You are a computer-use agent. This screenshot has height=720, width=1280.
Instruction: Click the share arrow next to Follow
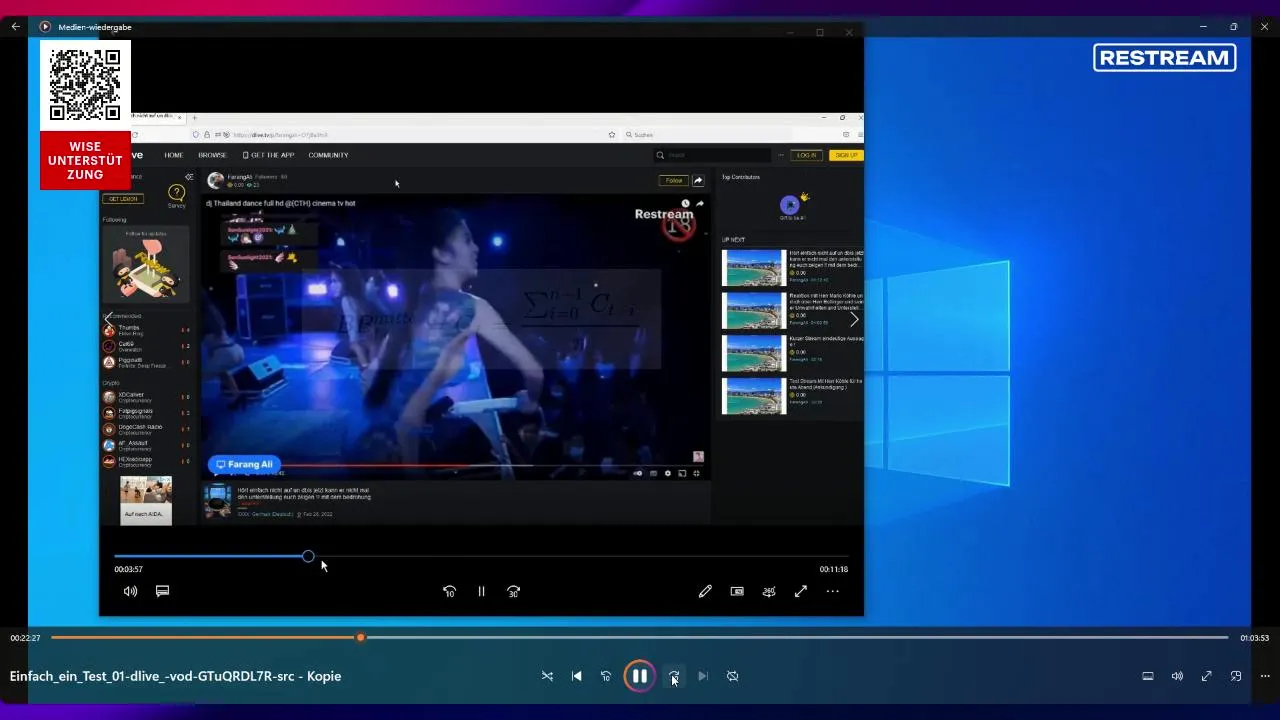pos(698,180)
